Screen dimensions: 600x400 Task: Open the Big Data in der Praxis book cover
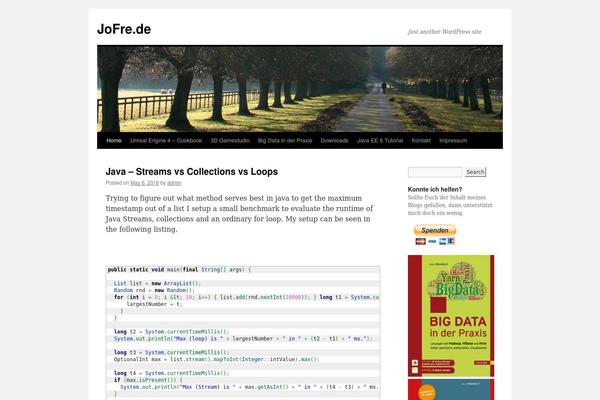[451, 316]
